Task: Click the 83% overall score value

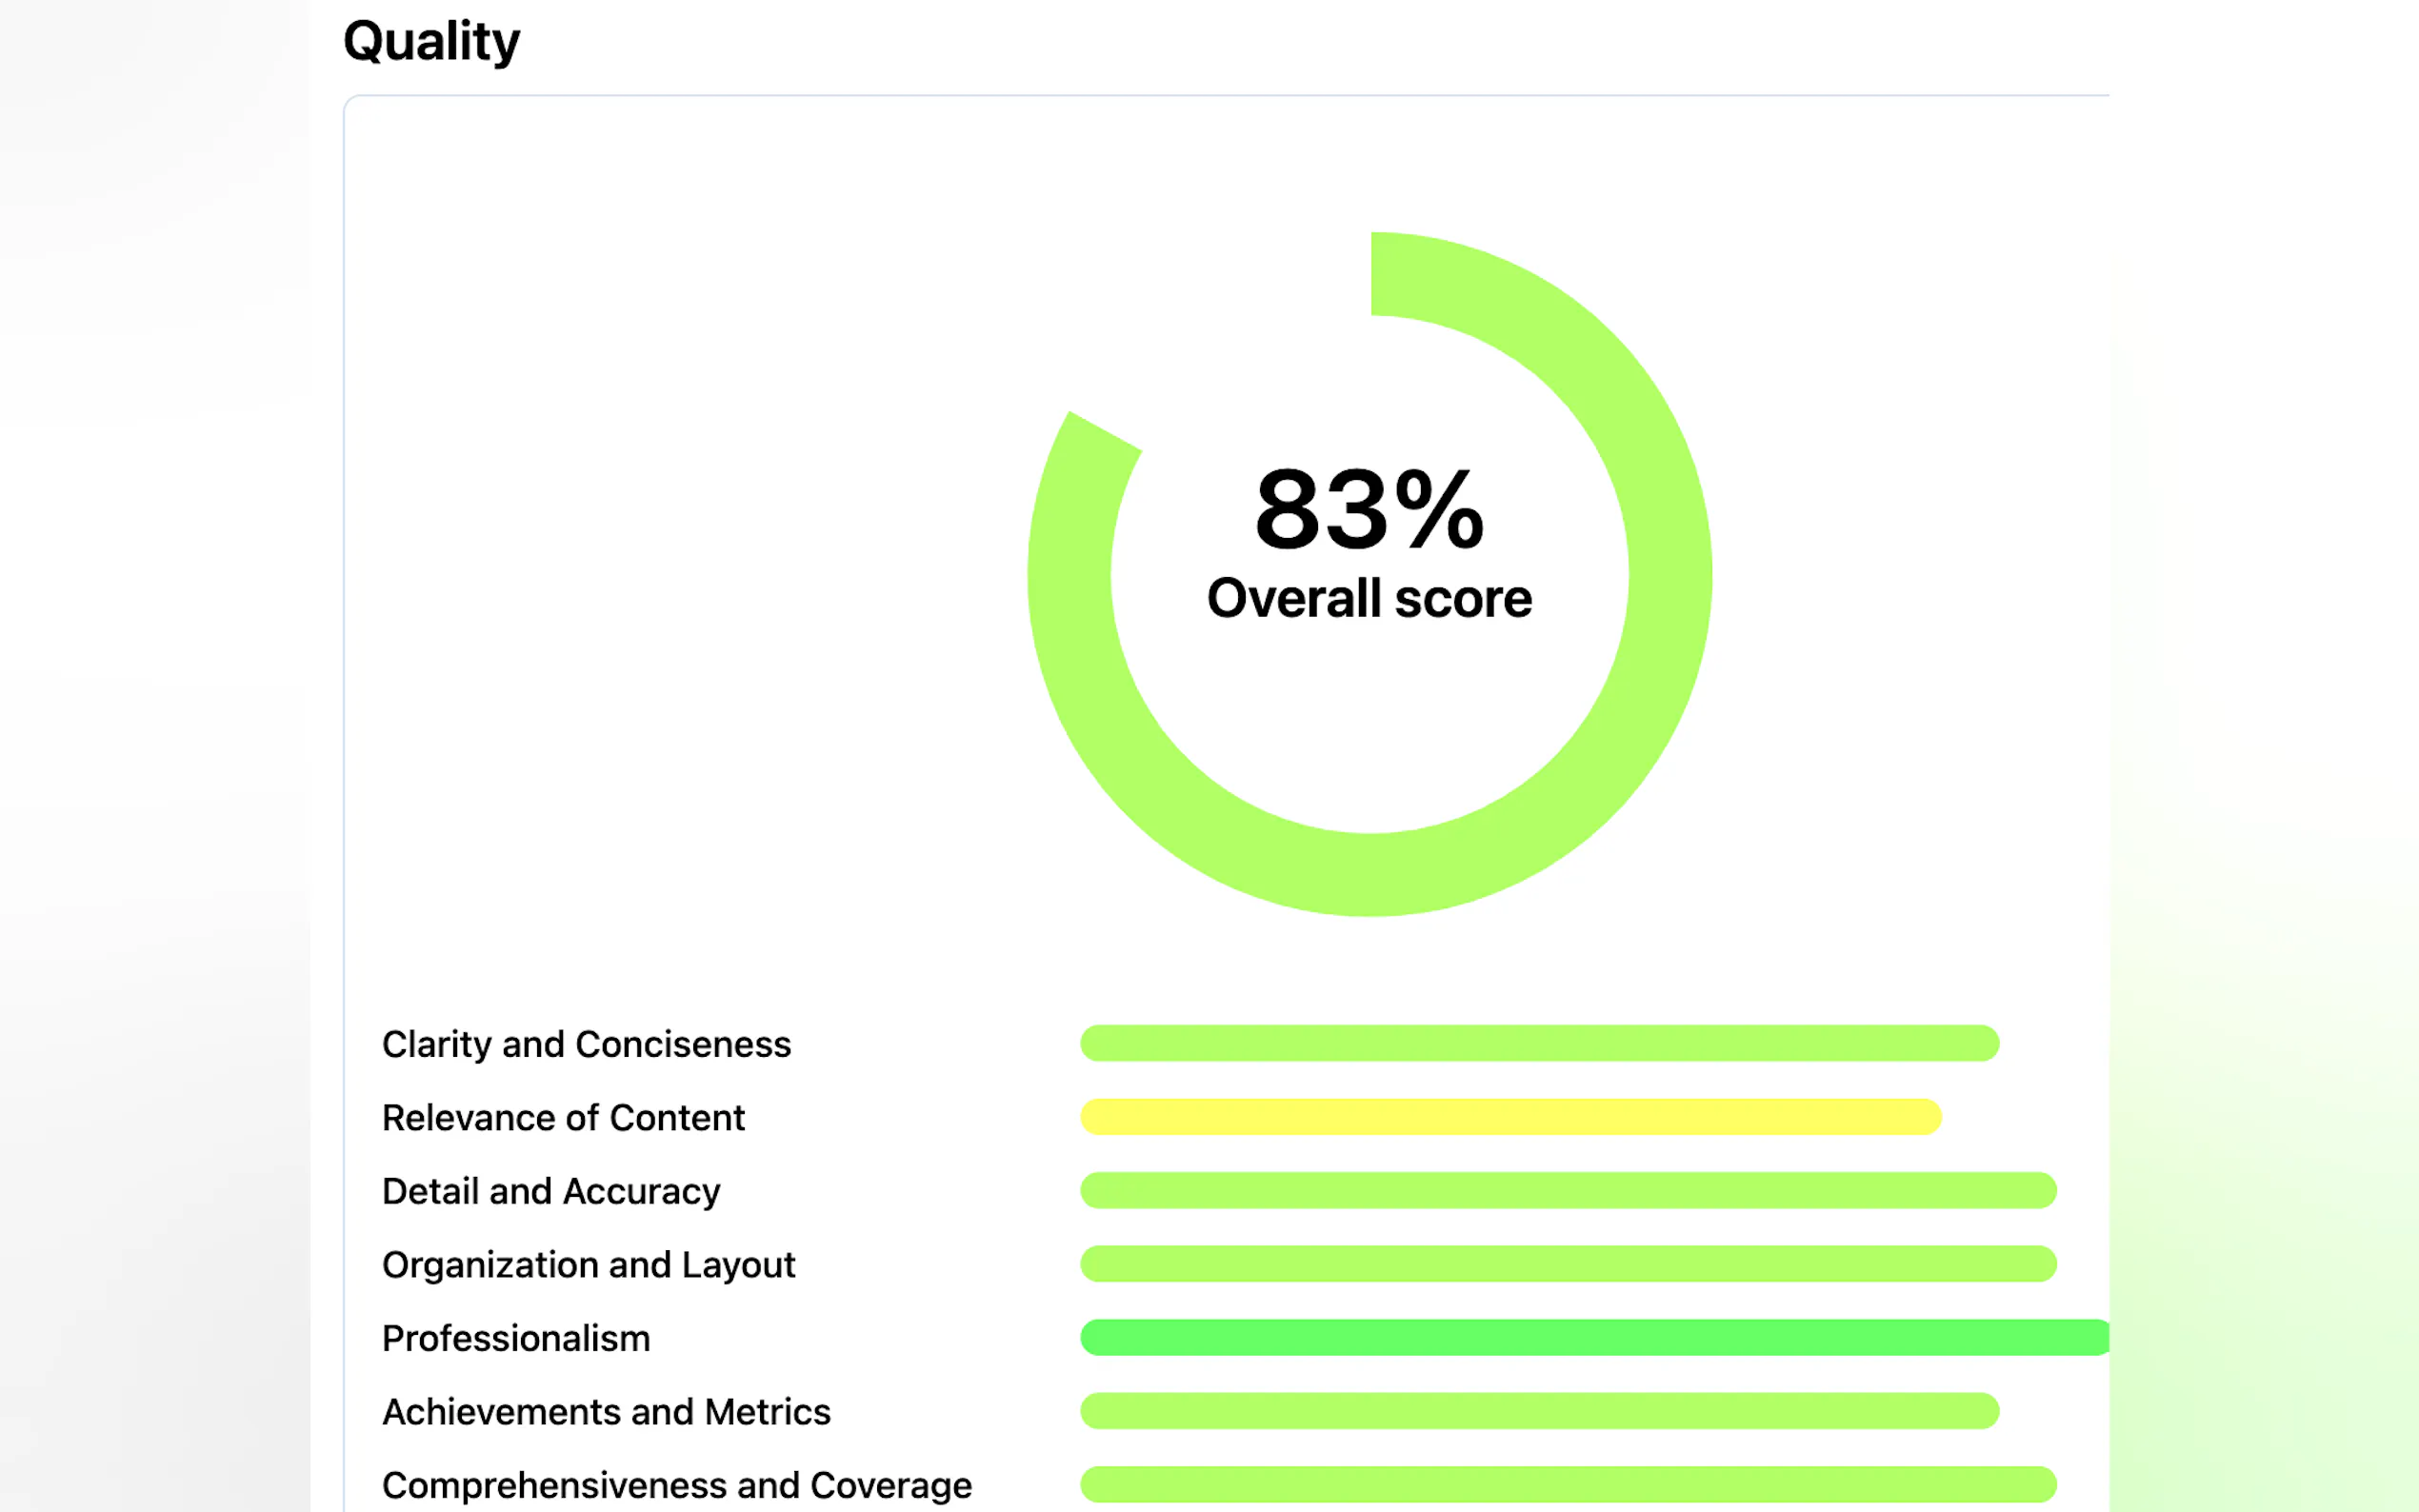Action: click(x=1368, y=510)
